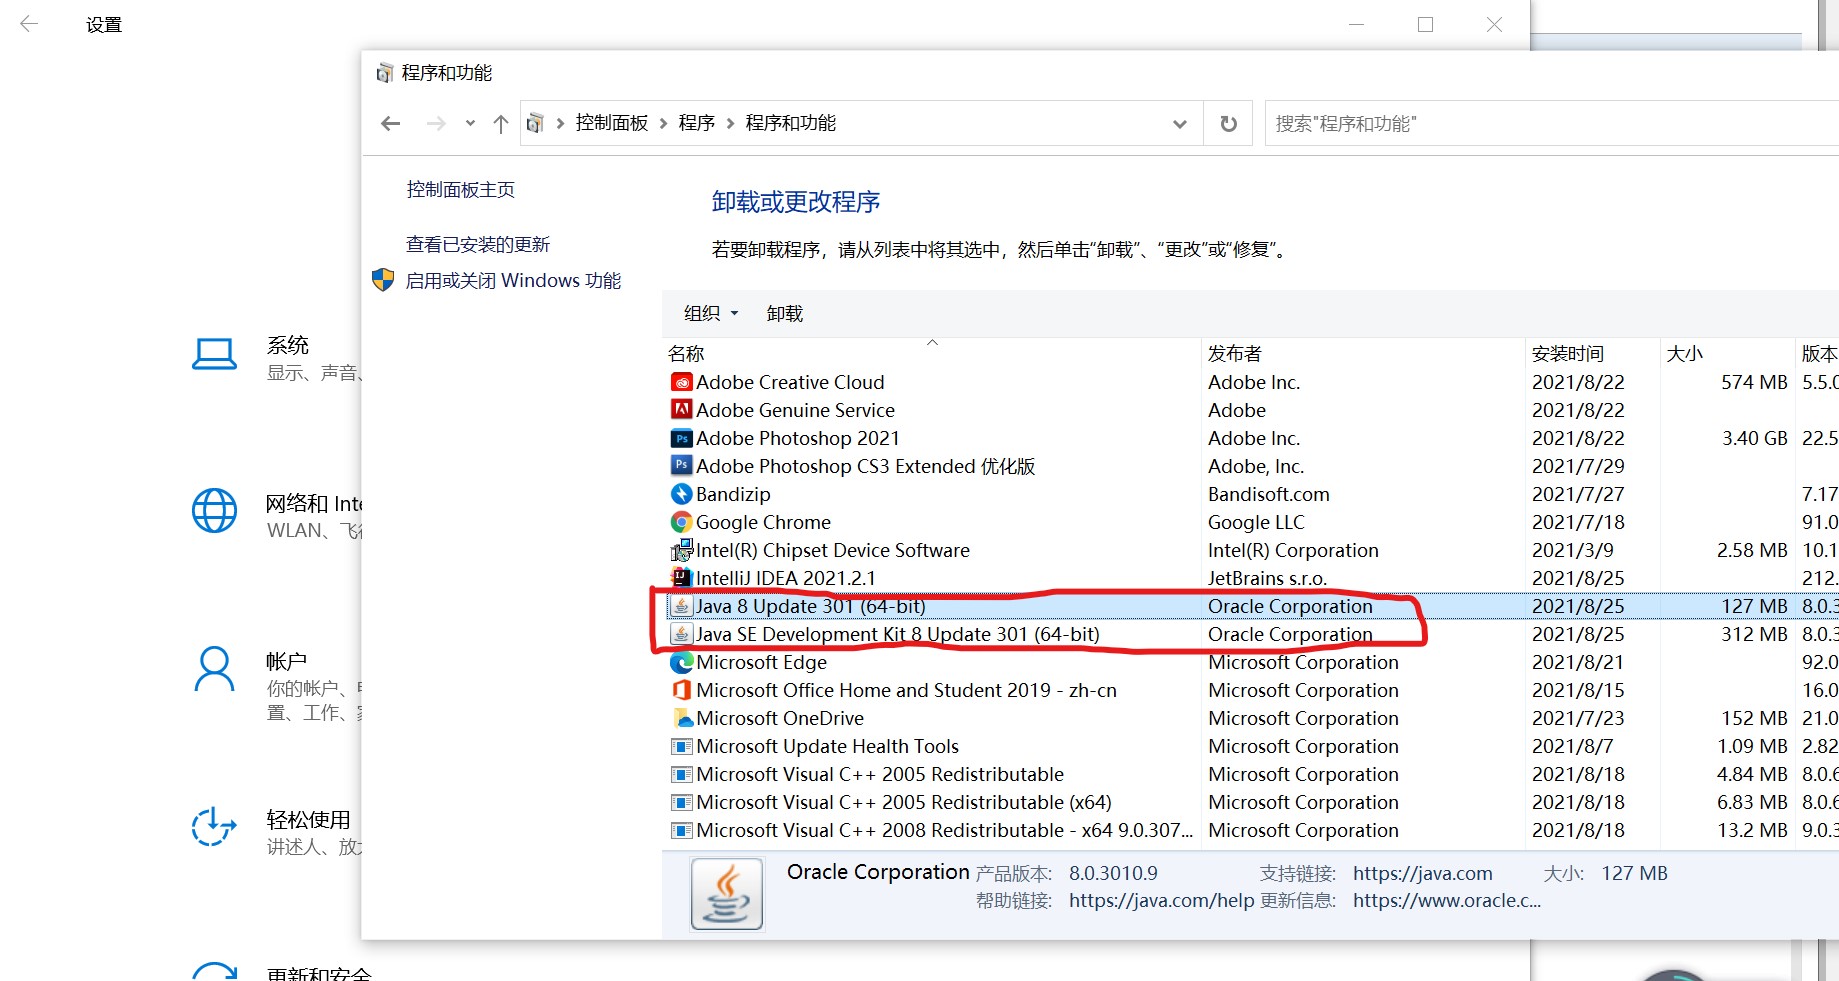1839x981 pixels.
Task: Click the 574 MB size cell
Action: click(x=1754, y=382)
